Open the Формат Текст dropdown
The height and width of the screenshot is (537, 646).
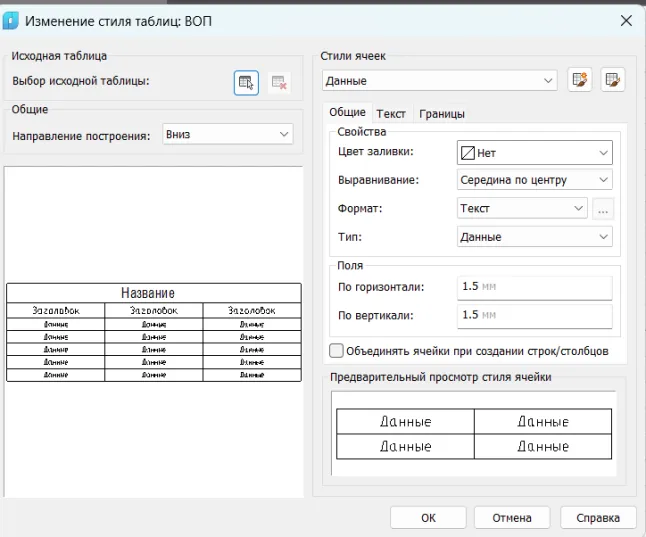[x=521, y=209]
